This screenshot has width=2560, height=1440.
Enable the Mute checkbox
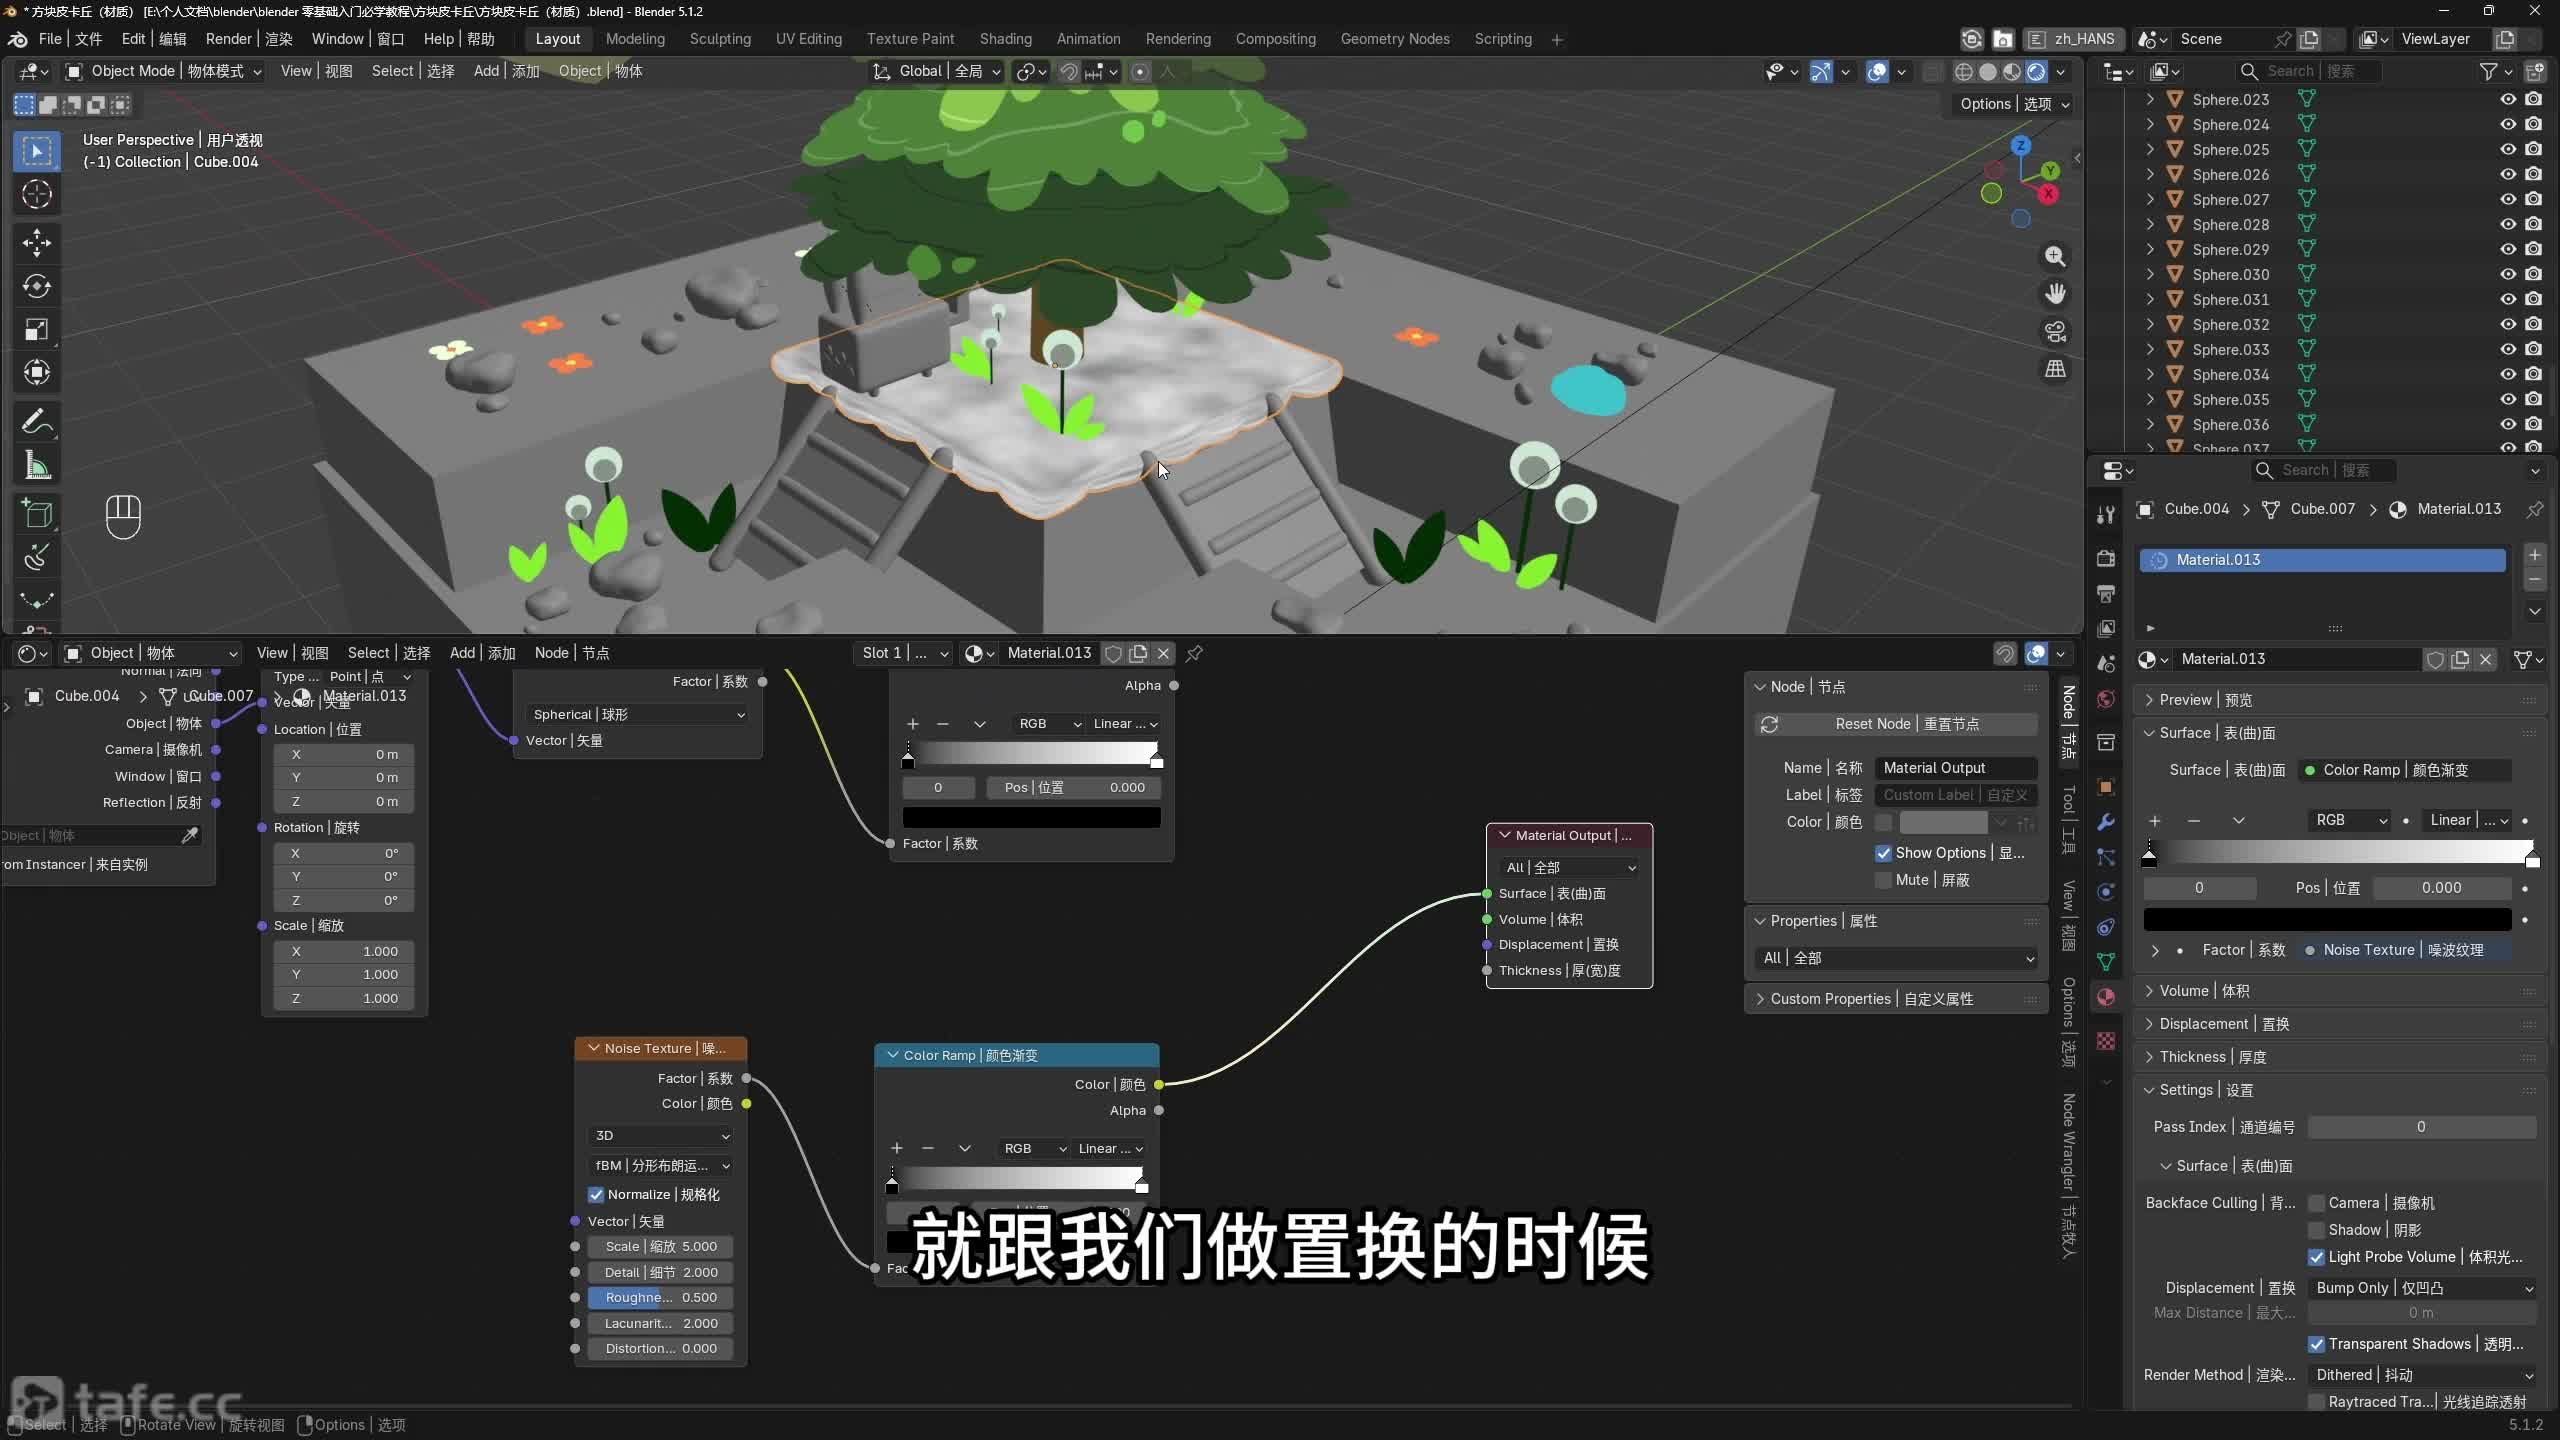point(1884,880)
